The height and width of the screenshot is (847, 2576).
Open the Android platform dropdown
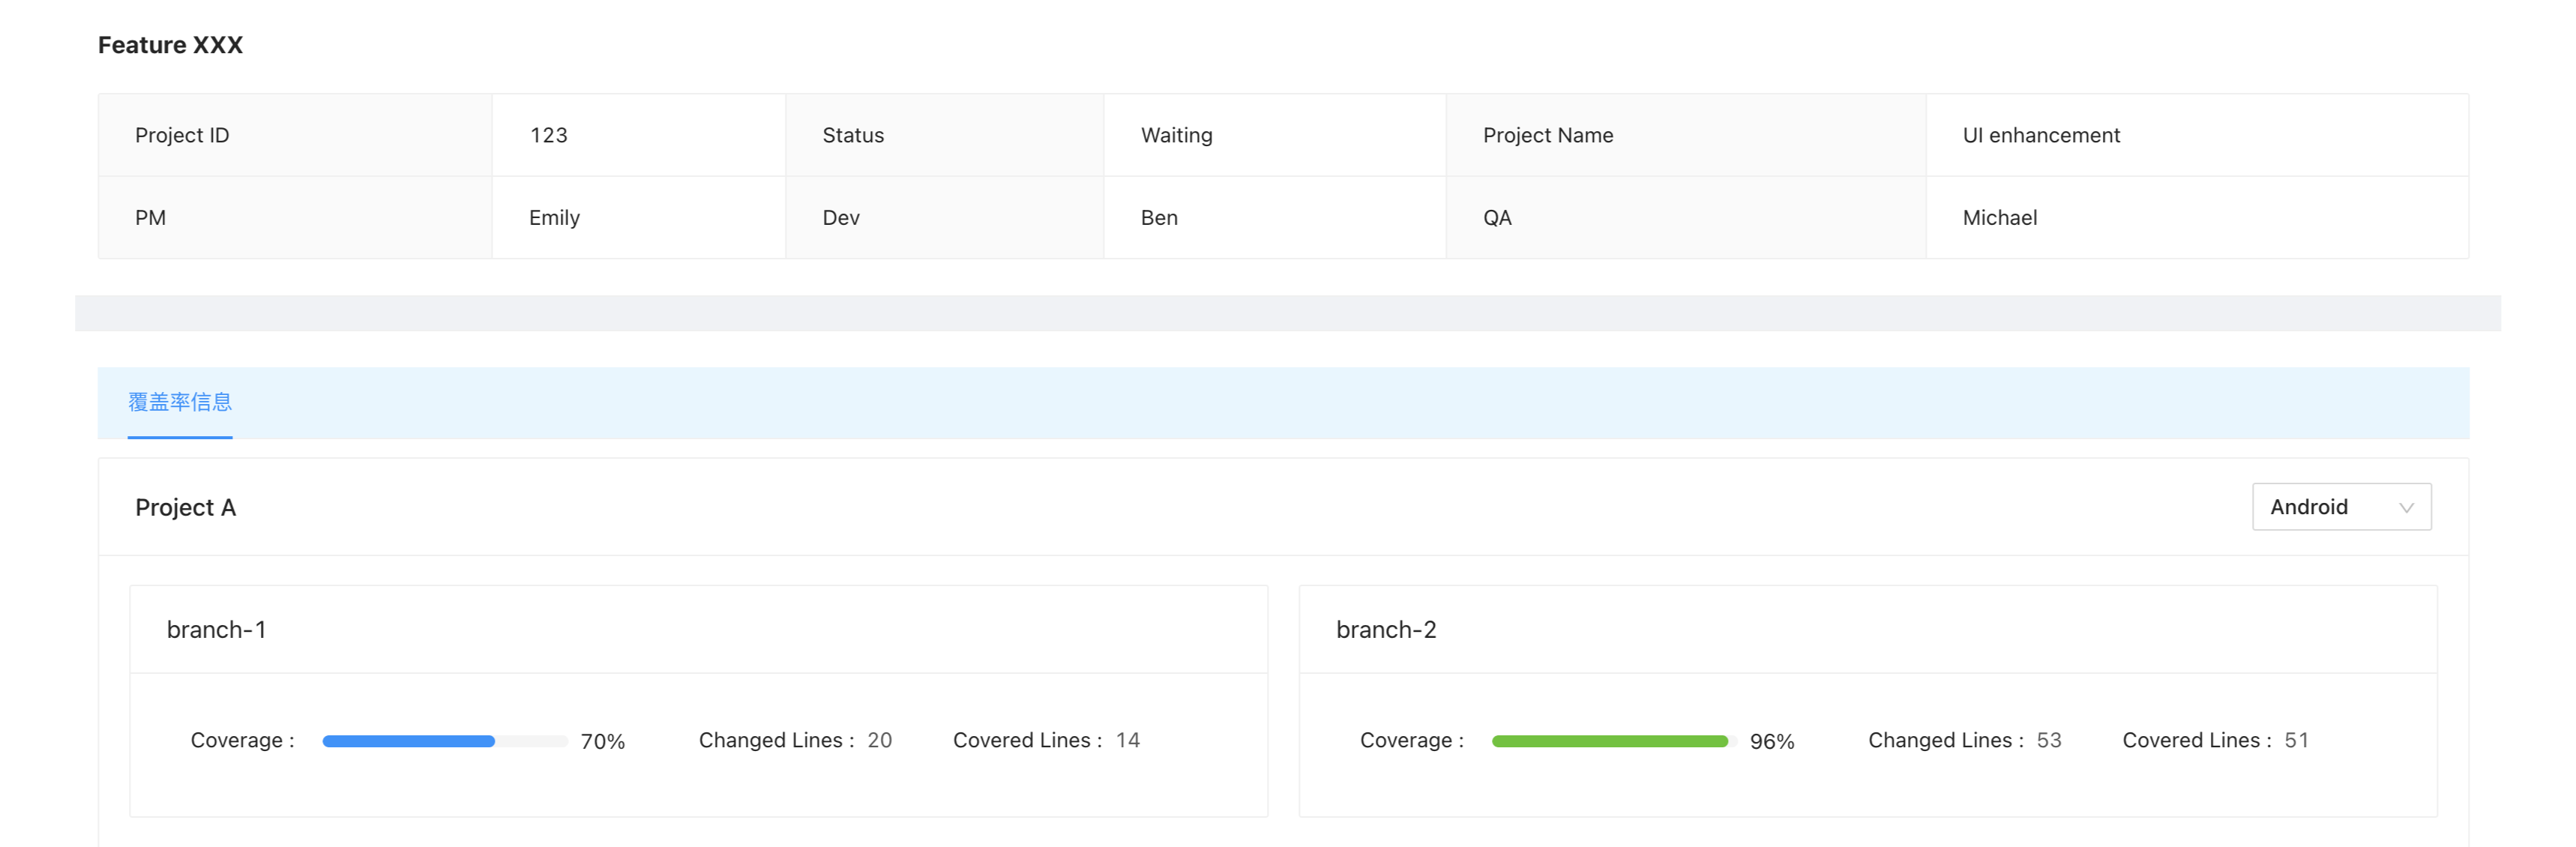pyautogui.click(x=2341, y=507)
